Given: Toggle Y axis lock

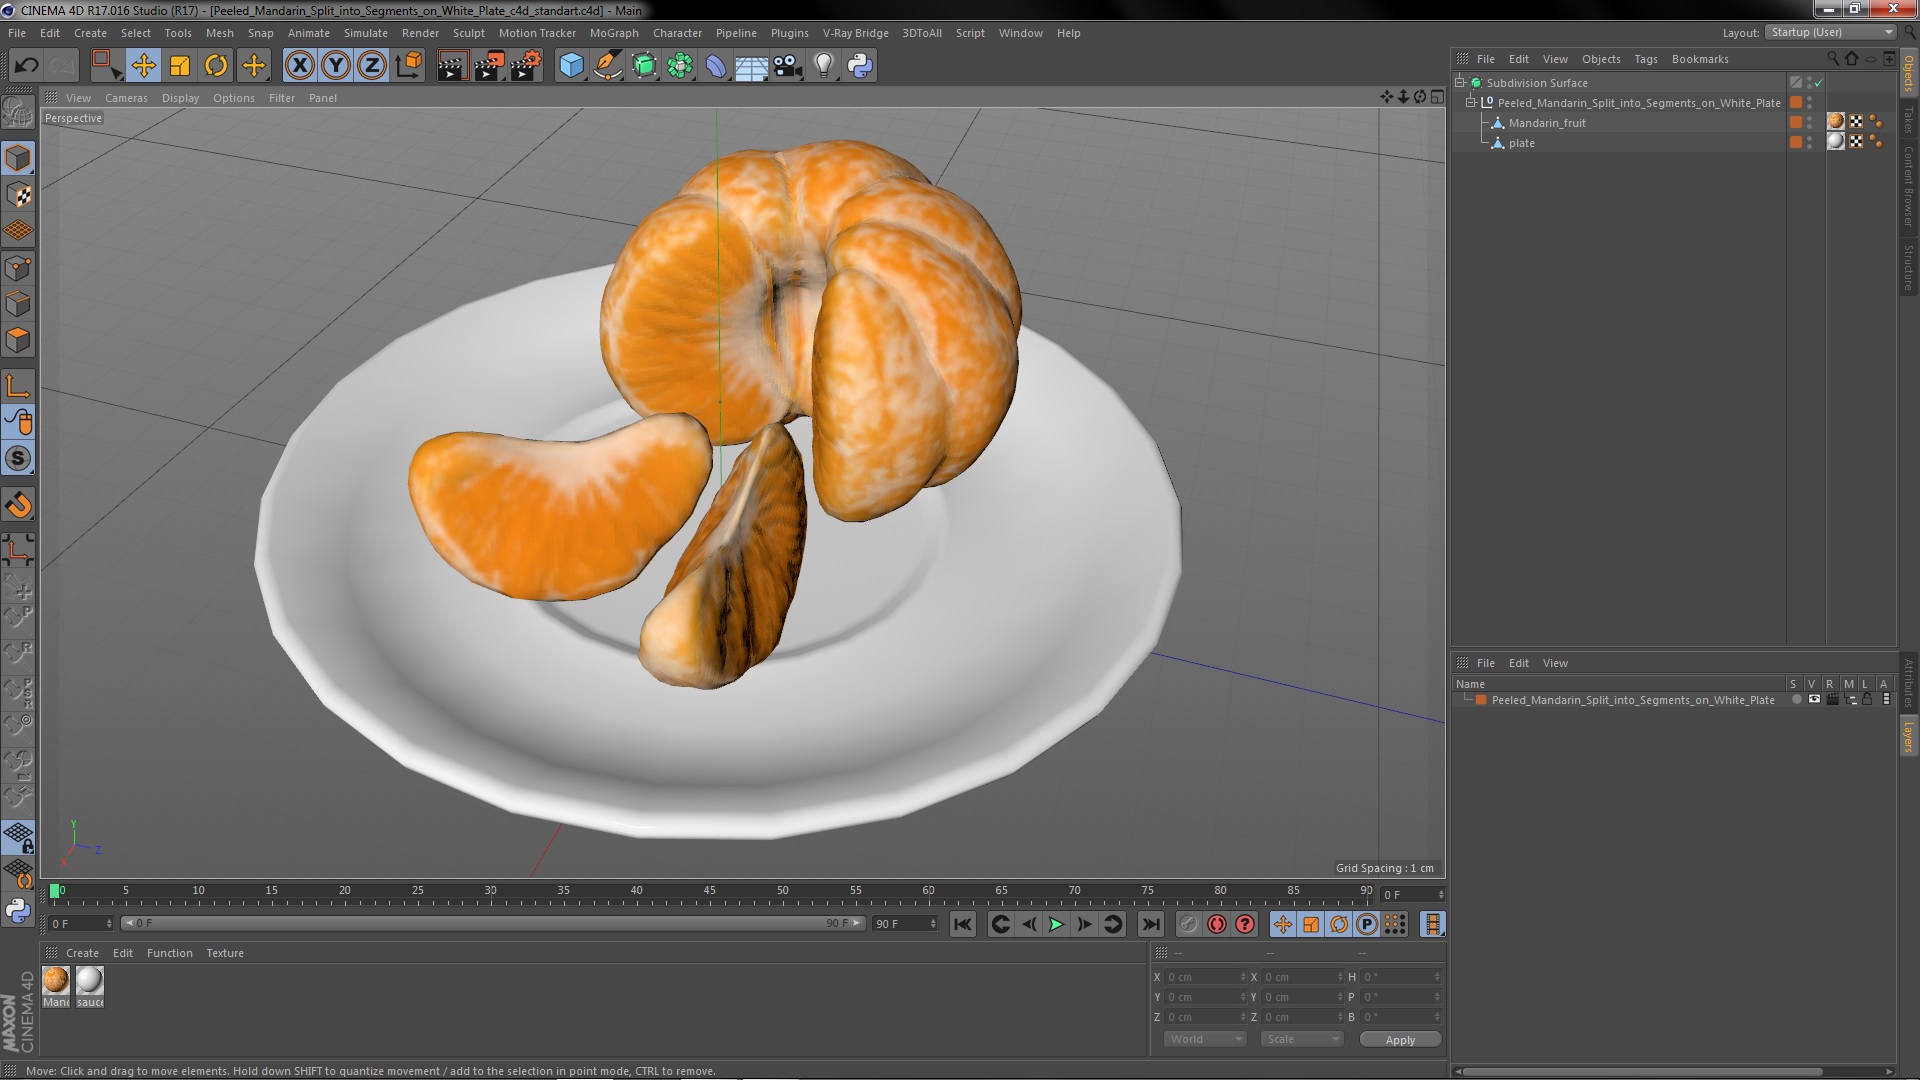Looking at the screenshot, I should 336,66.
